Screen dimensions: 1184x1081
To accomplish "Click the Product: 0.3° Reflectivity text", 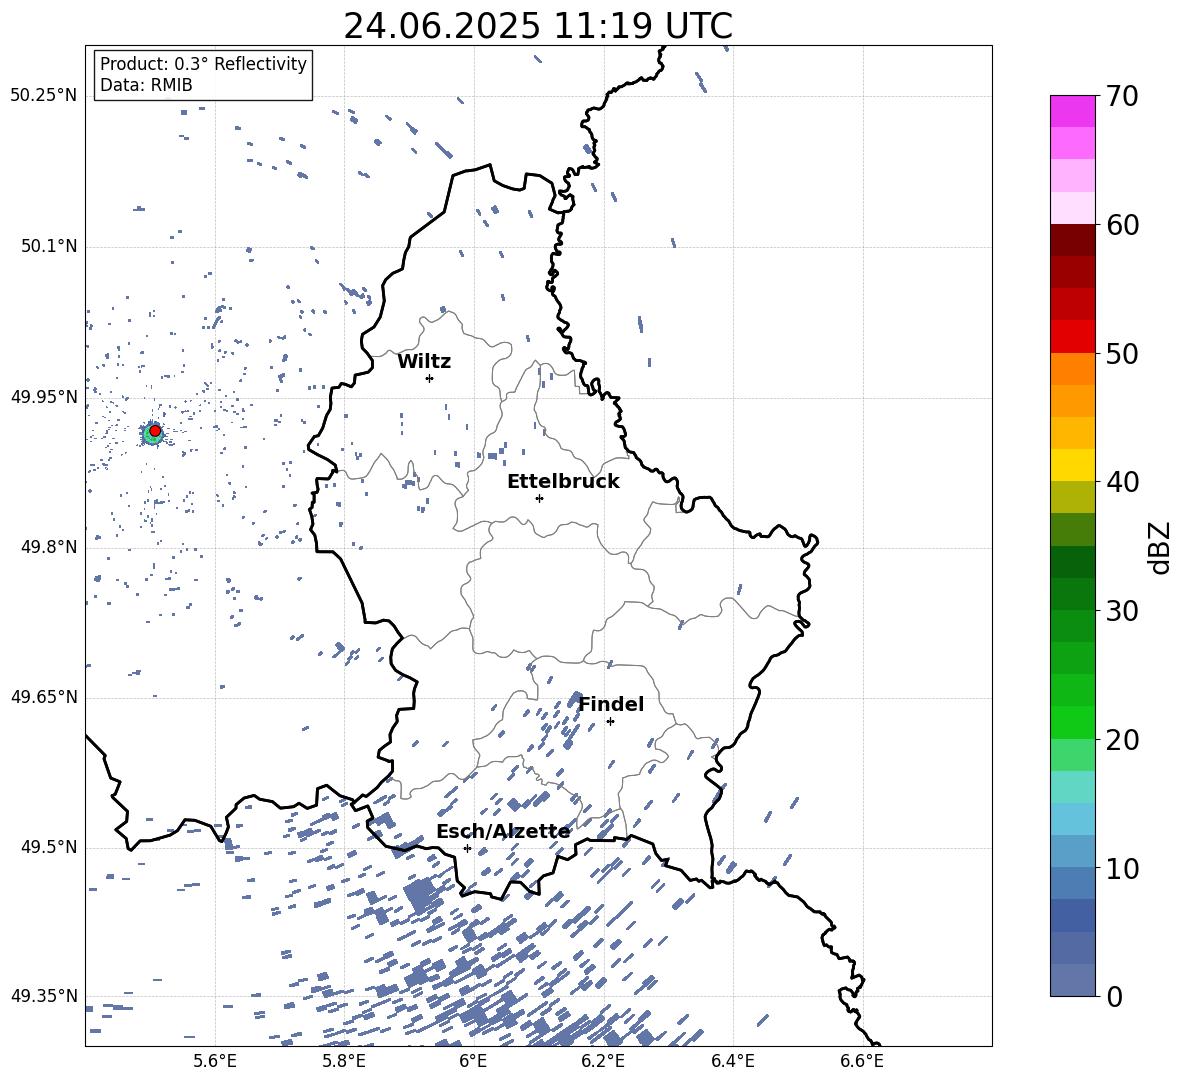I will point(203,63).
